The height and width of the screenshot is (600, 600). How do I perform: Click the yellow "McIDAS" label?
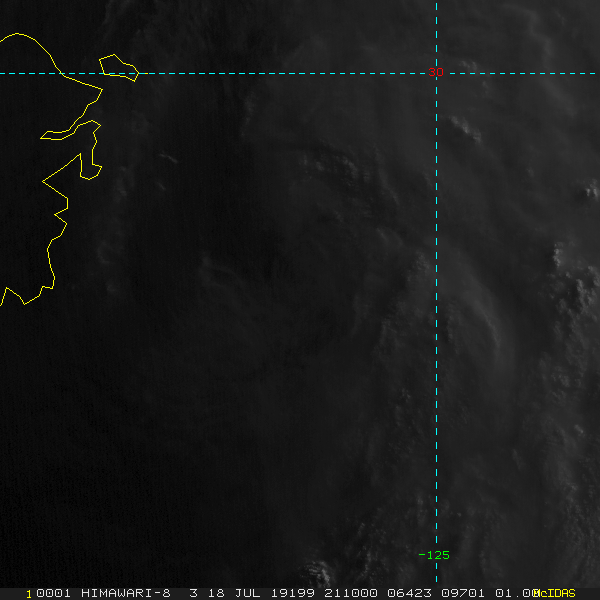point(554,593)
